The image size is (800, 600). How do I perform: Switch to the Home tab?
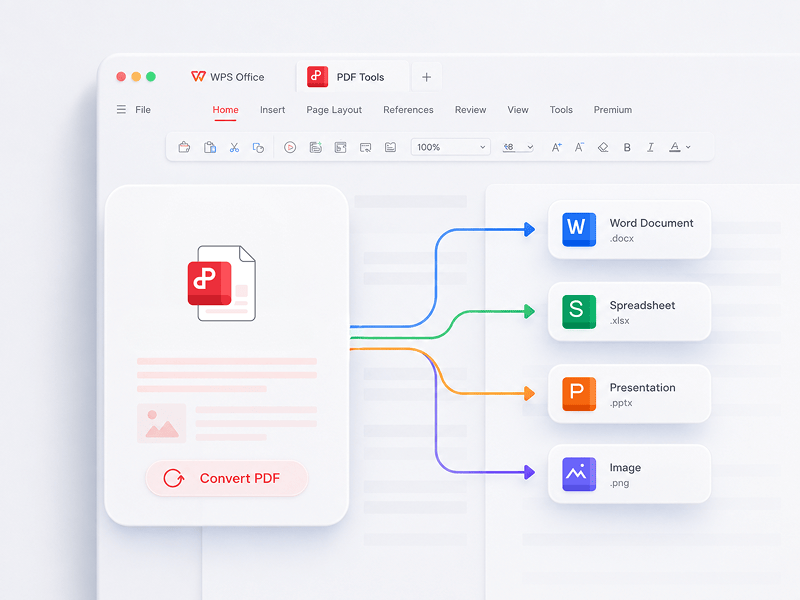coord(226,110)
